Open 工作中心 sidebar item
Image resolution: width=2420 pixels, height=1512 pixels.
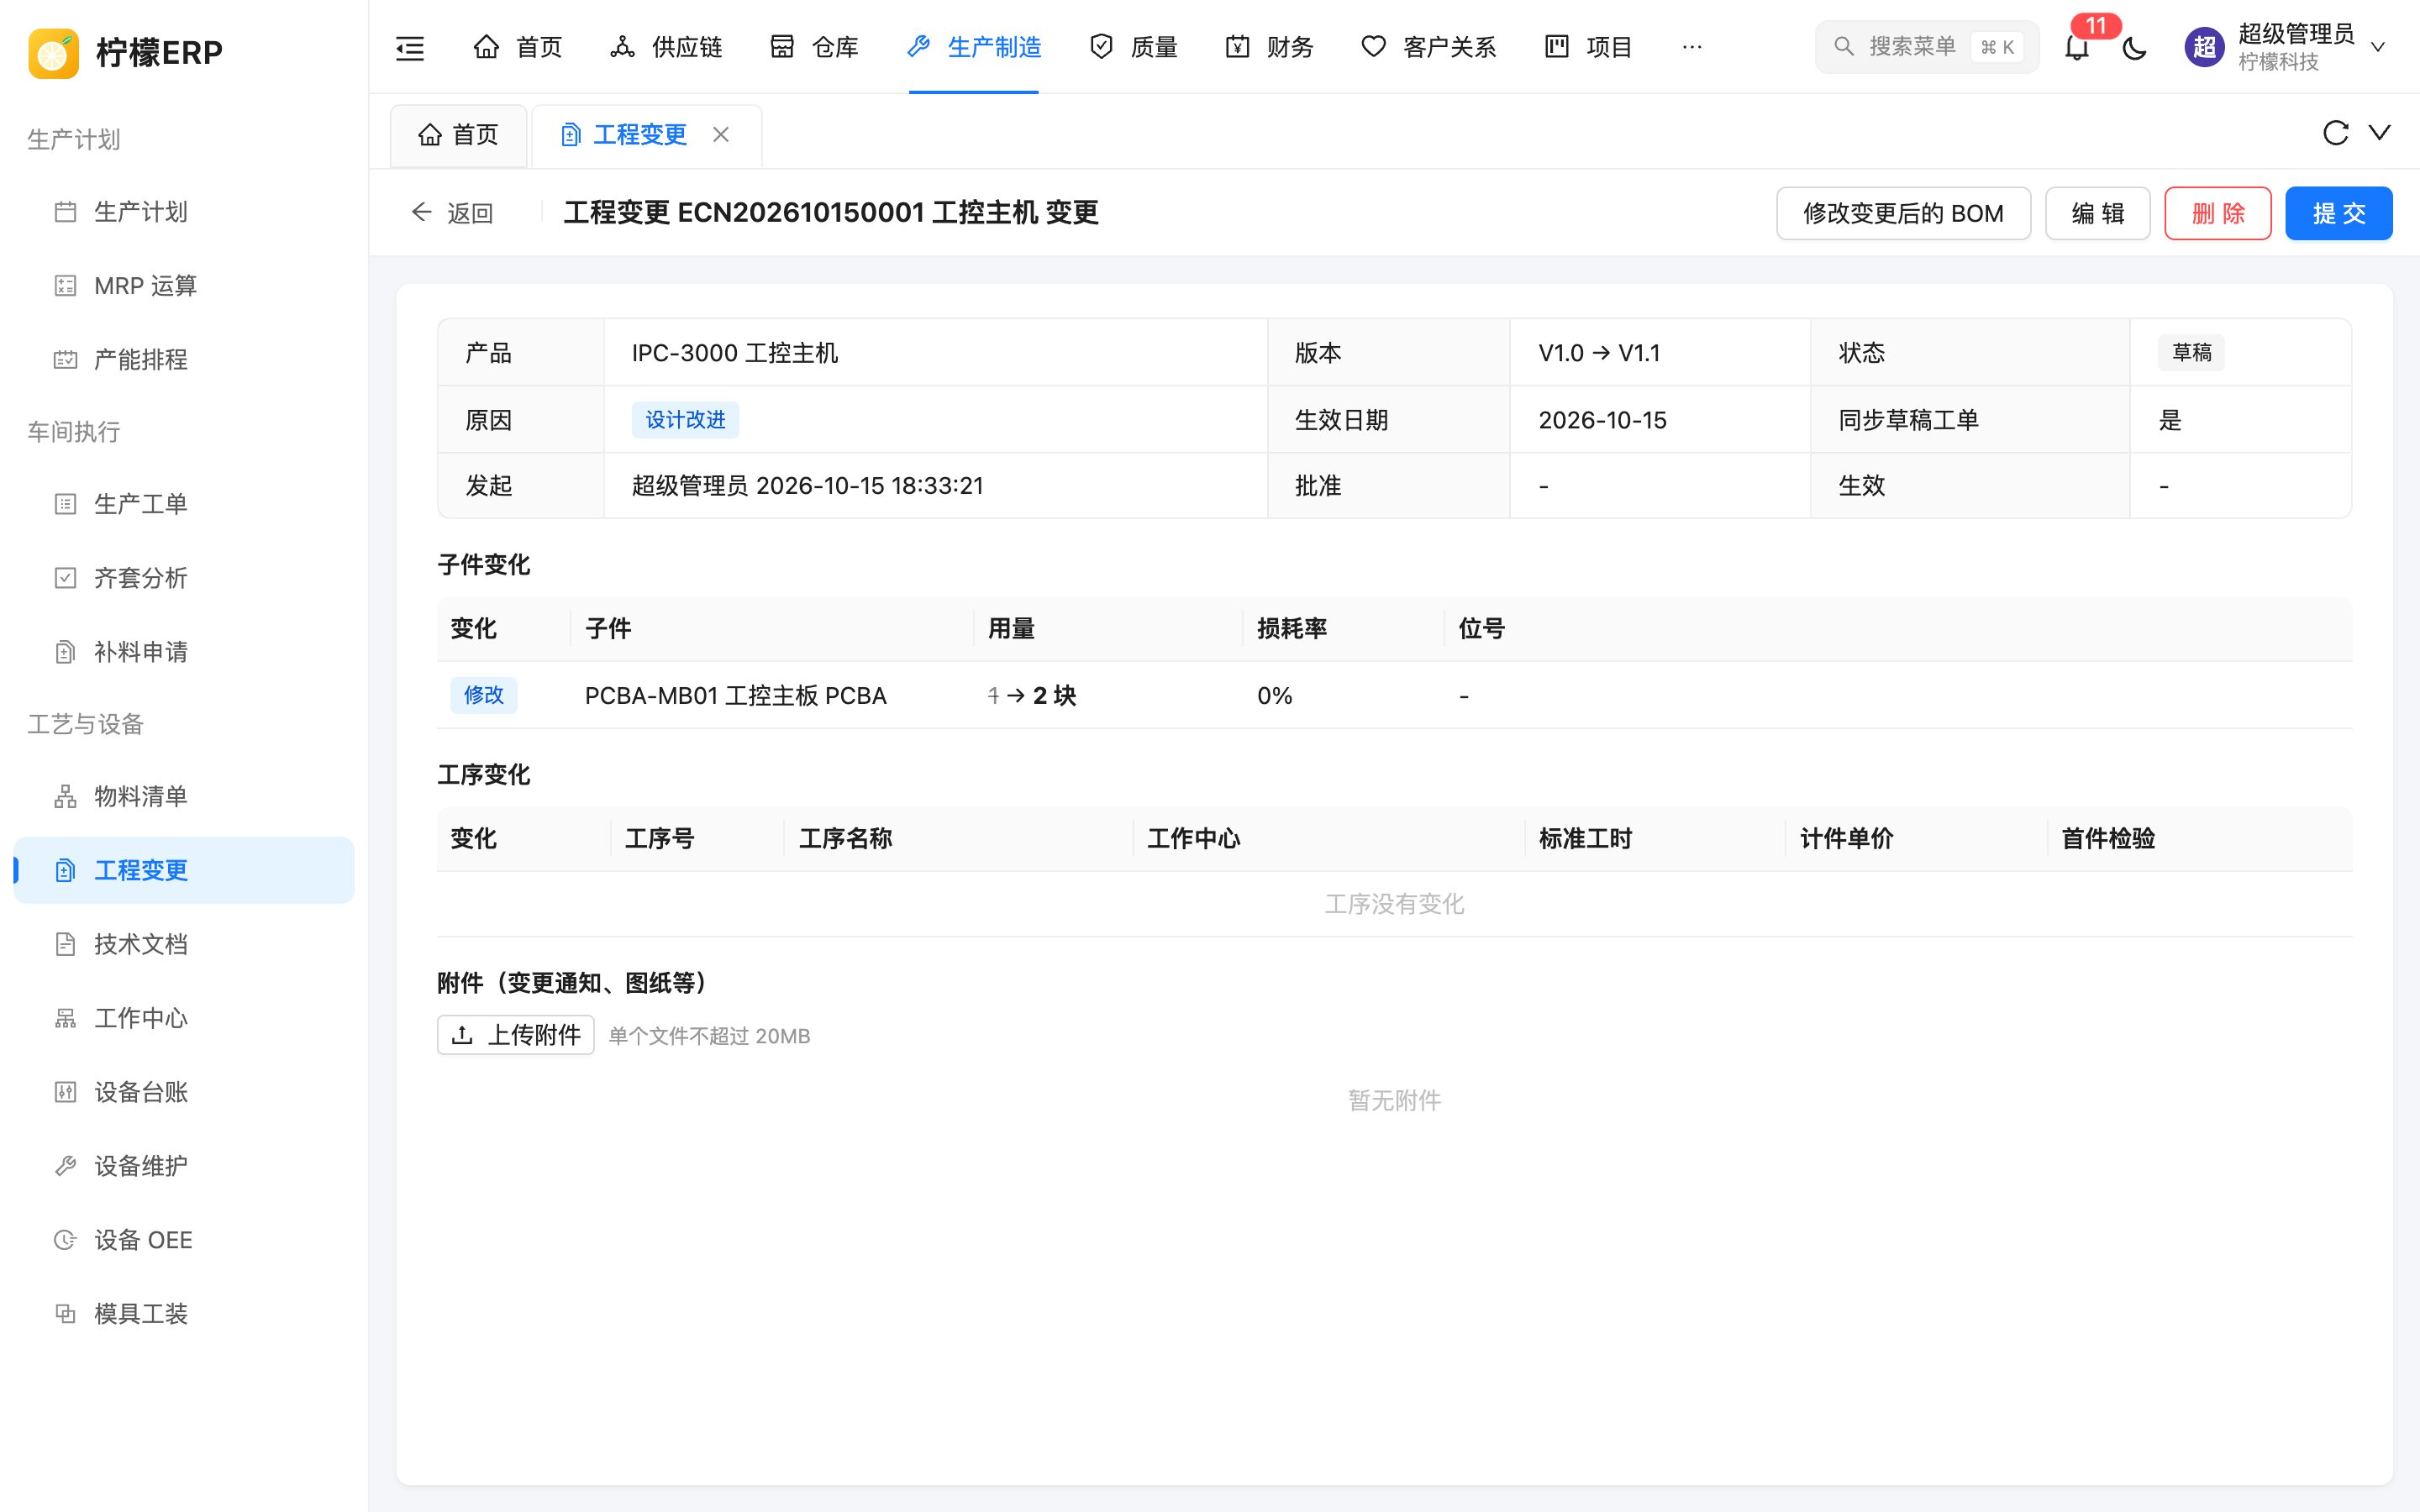tap(184, 1018)
